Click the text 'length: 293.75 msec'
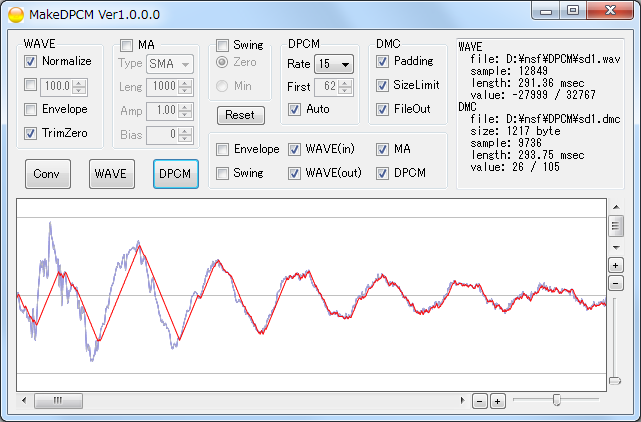This screenshot has width=641, height=422. click(x=527, y=155)
